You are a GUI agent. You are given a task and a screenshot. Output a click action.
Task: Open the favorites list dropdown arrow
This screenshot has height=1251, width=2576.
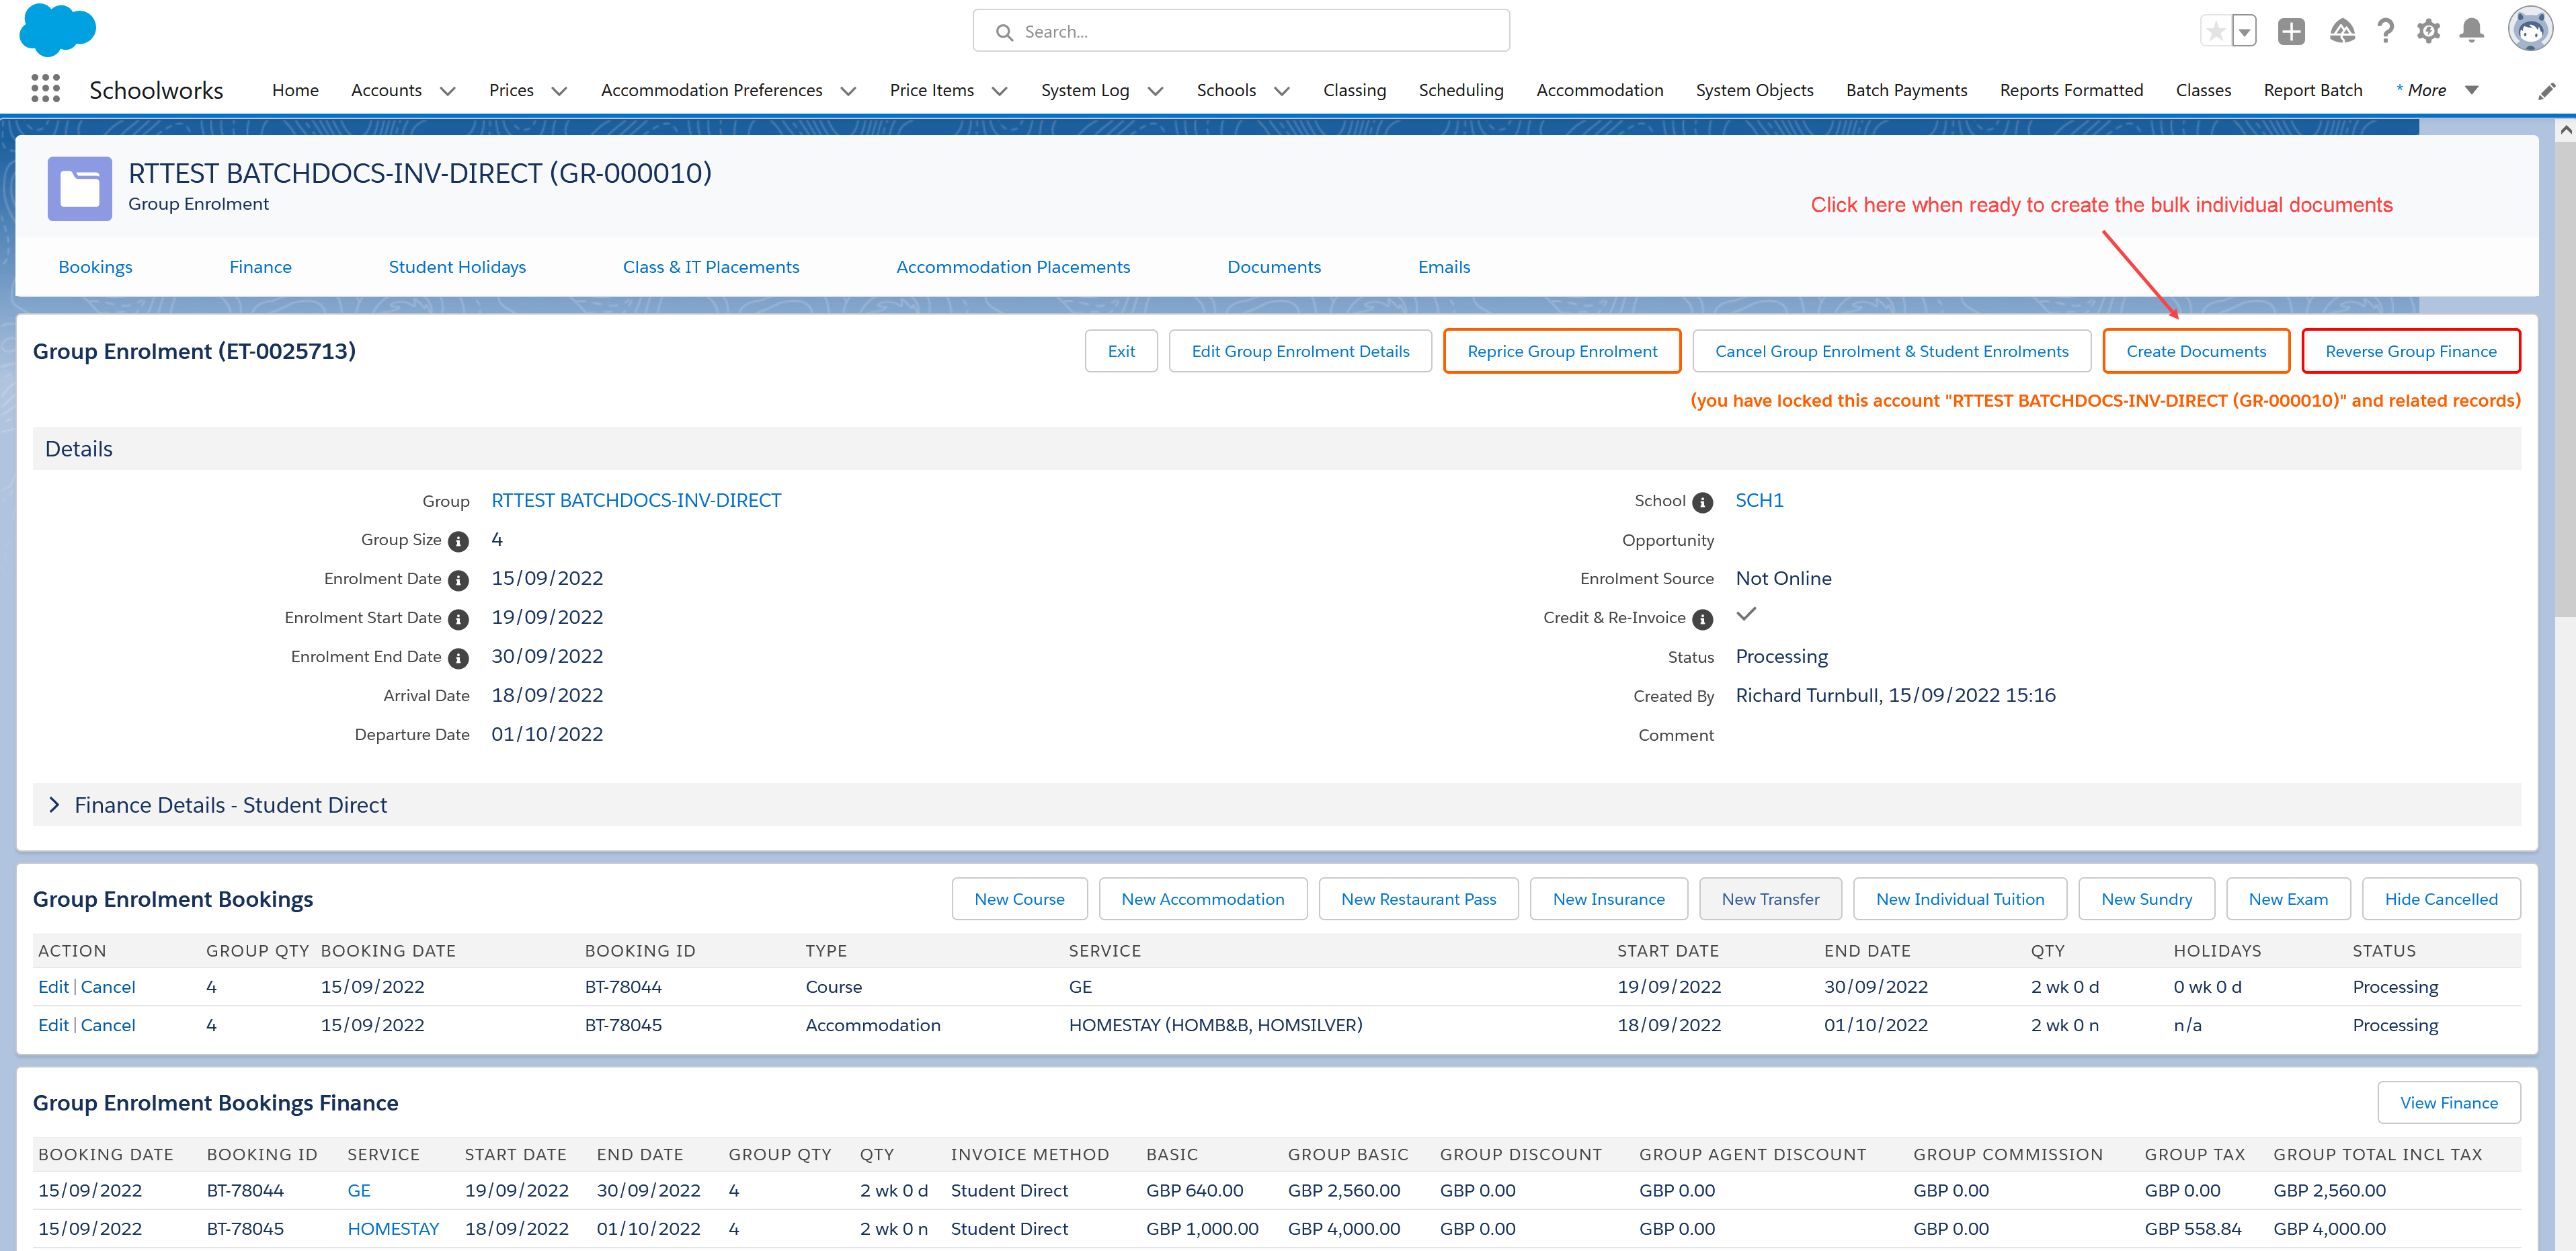(x=2244, y=32)
